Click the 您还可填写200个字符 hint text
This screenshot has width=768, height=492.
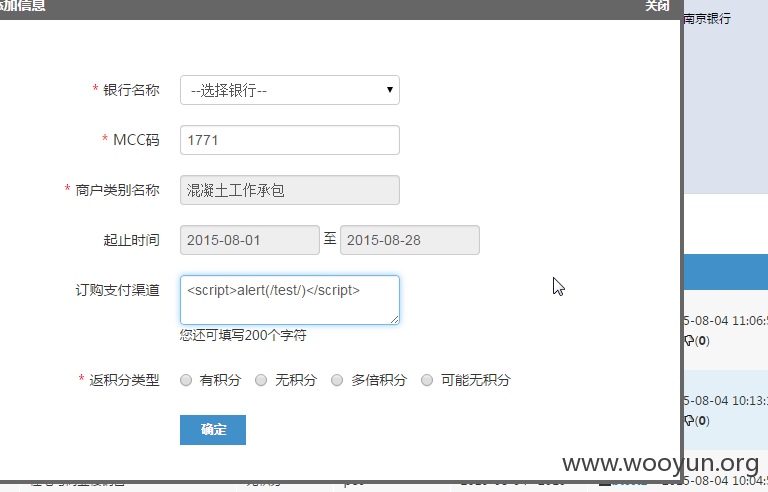243,335
